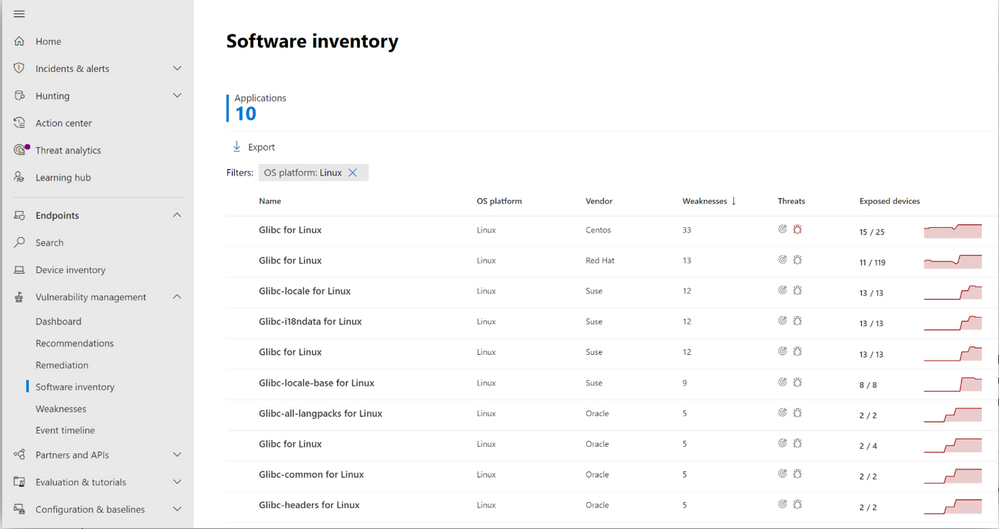
Task: Click exposure trend chart for Glibc-common row
Action: pyautogui.click(x=952, y=475)
